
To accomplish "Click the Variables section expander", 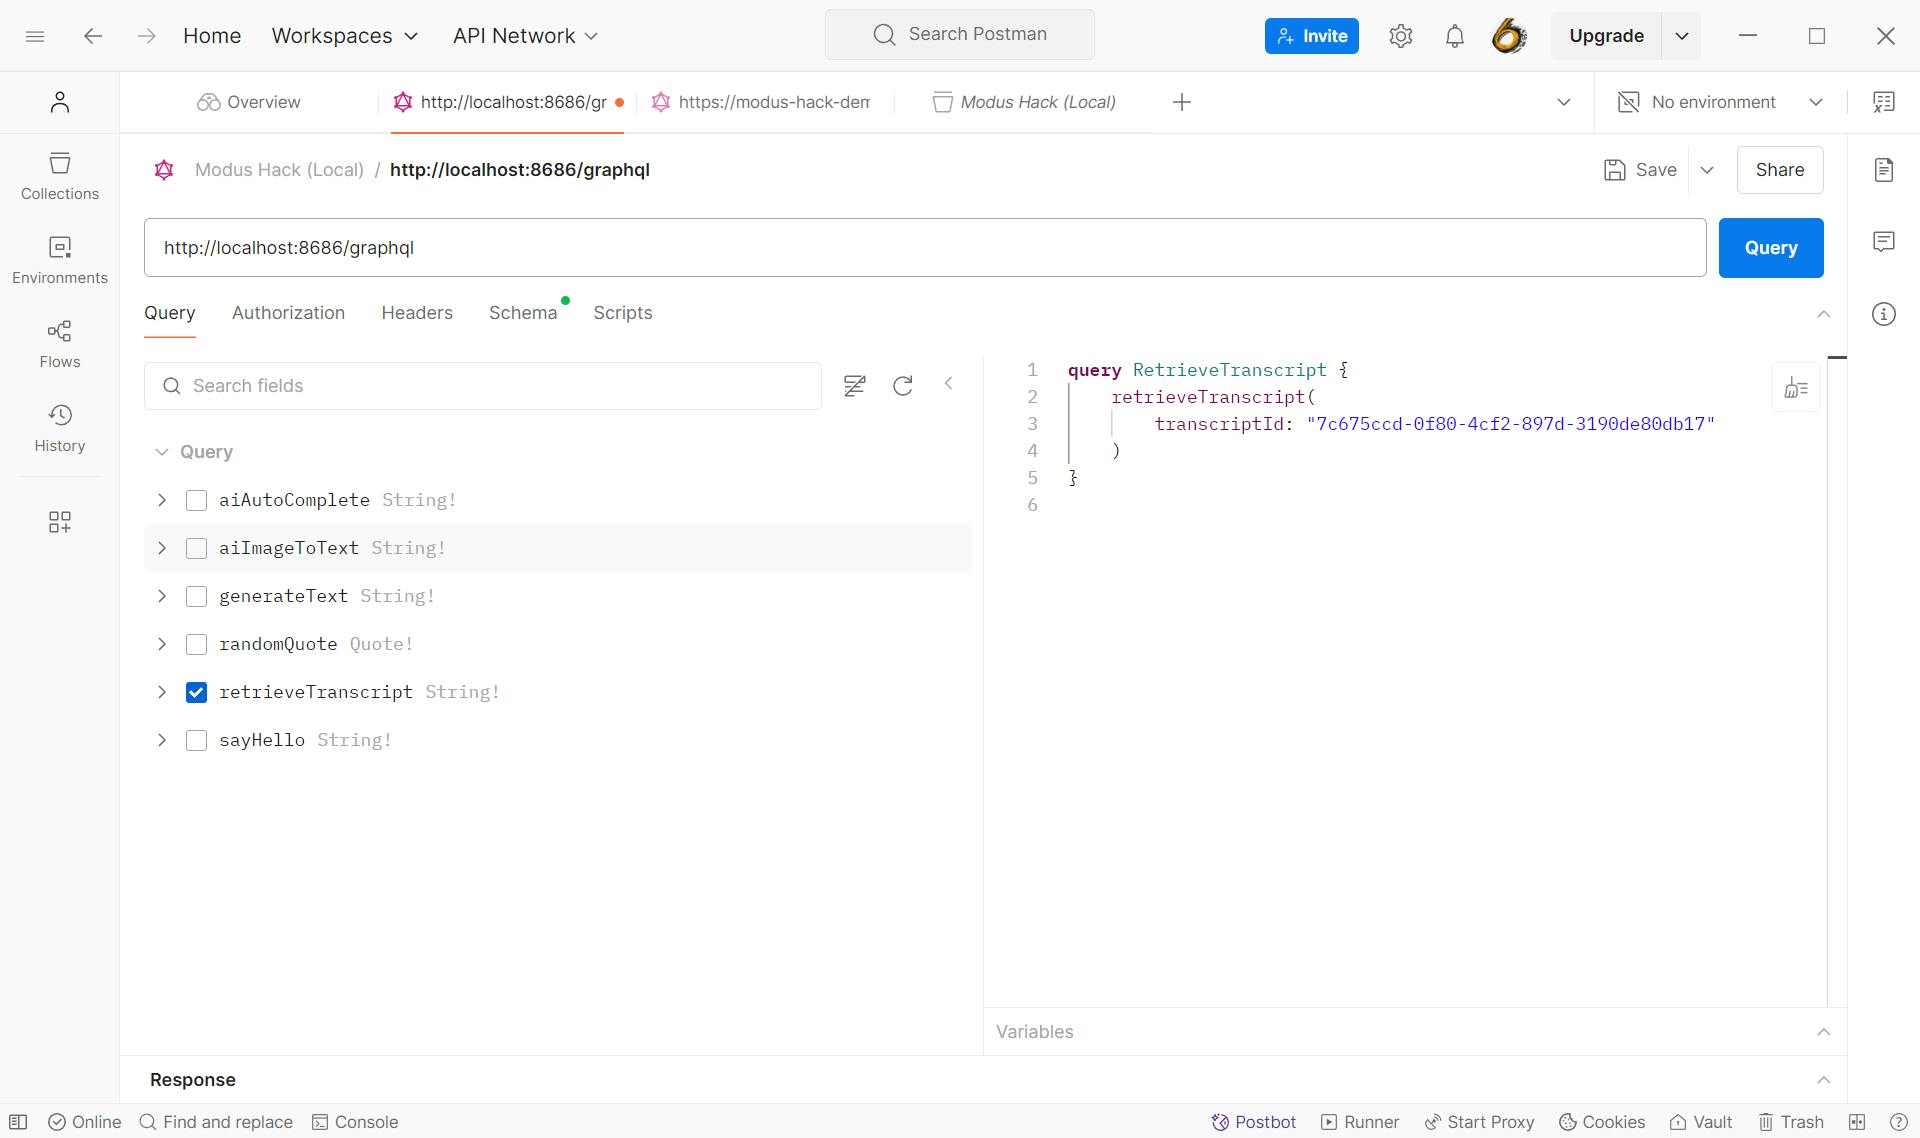I will click(x=1824, y=1032).
